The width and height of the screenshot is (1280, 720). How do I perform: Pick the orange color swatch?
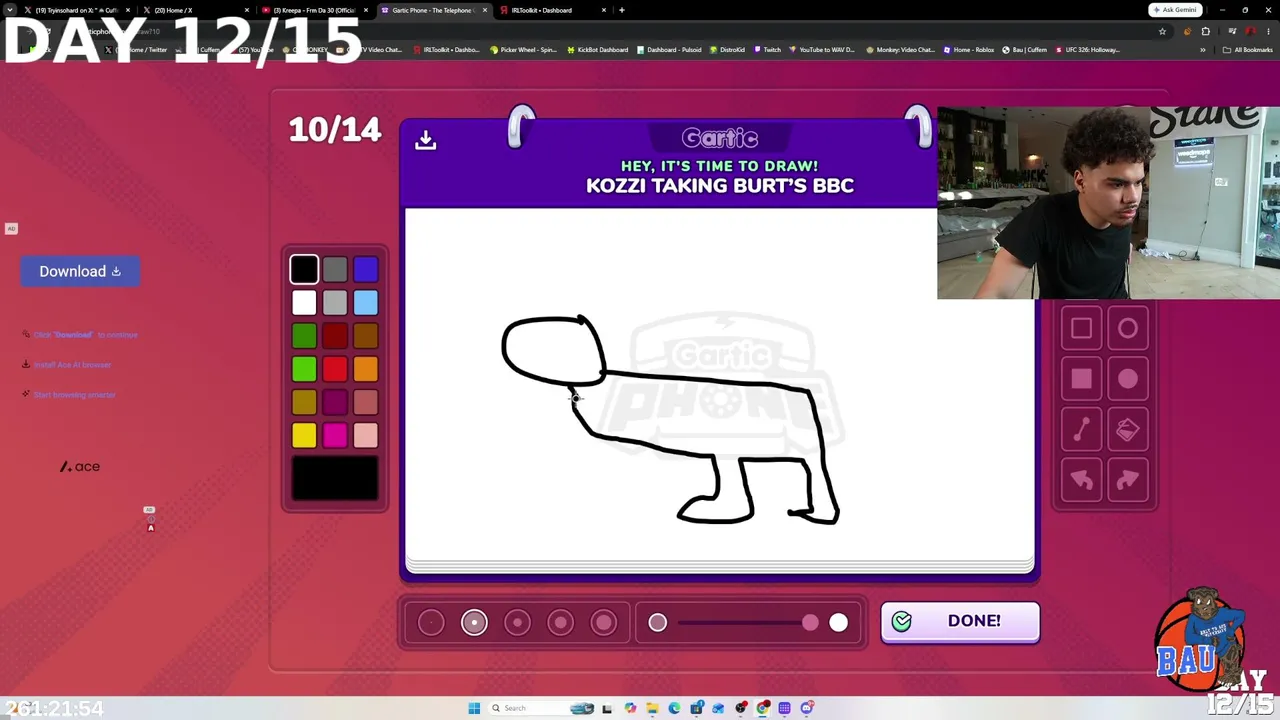pyautogui.click(x=365, y=369)
